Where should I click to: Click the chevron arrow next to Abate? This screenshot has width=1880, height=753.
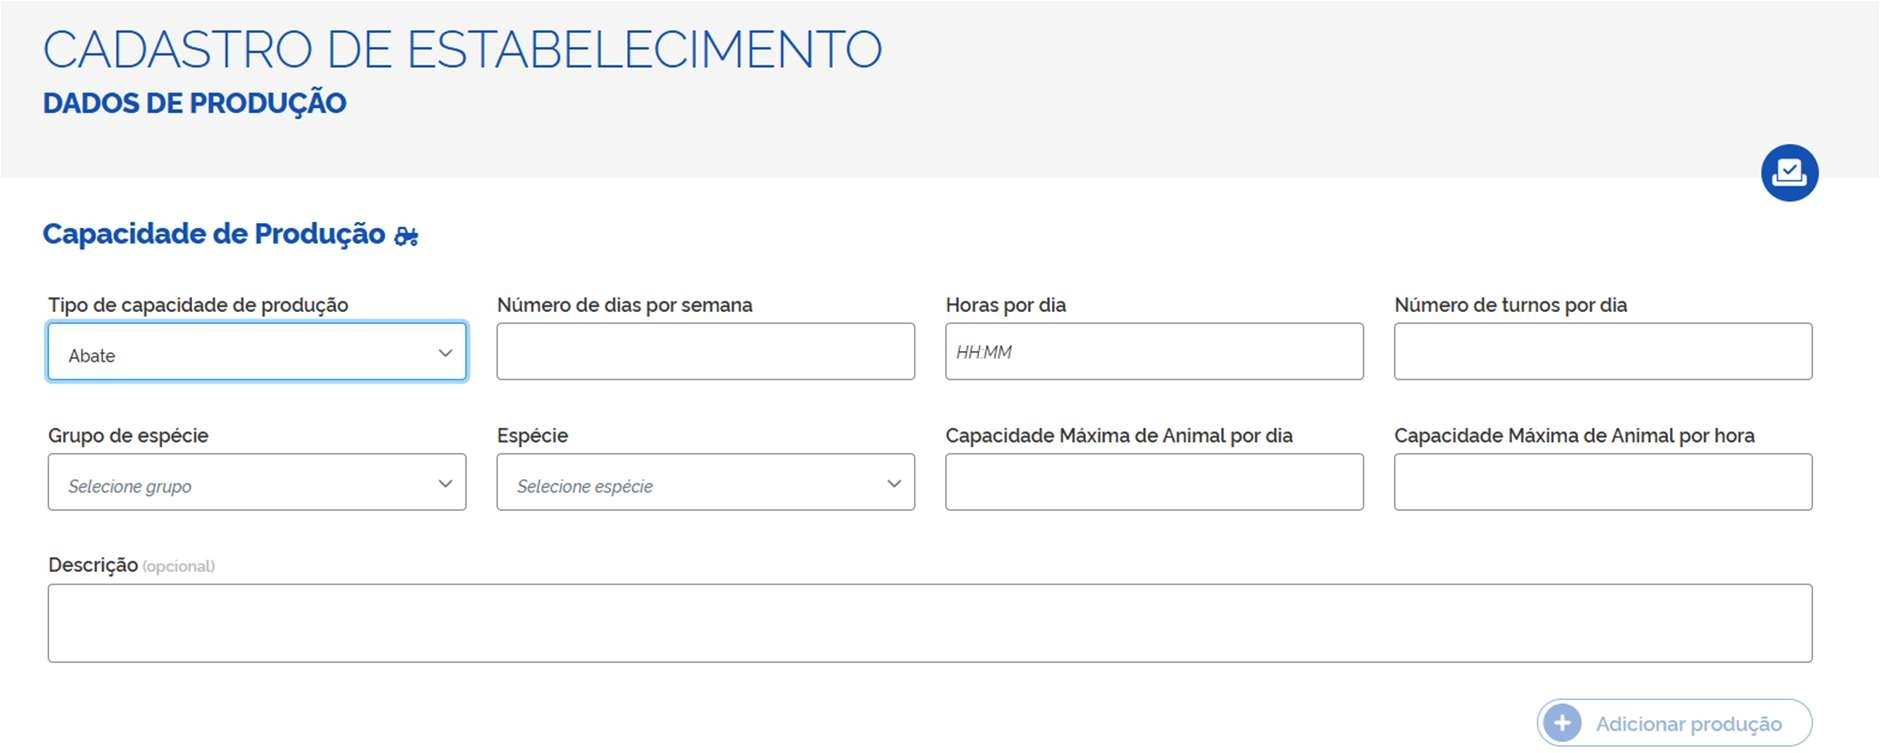445,353
